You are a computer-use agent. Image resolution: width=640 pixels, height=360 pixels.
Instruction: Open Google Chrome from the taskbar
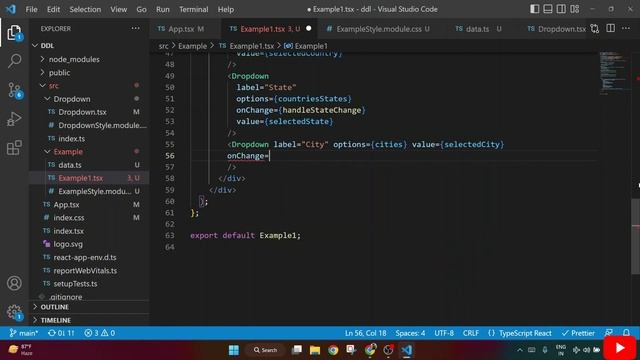coord(333,350)
